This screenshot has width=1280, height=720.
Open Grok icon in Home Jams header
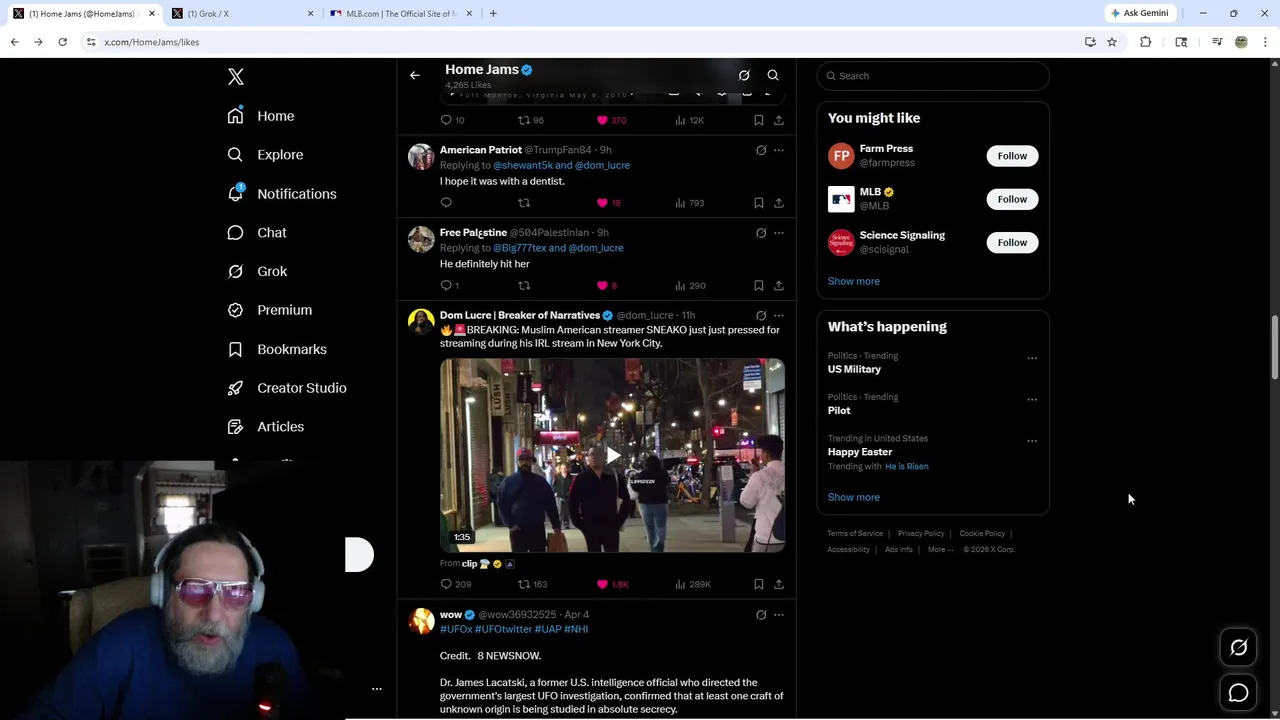pyautogui.click(x=744, y=75)
